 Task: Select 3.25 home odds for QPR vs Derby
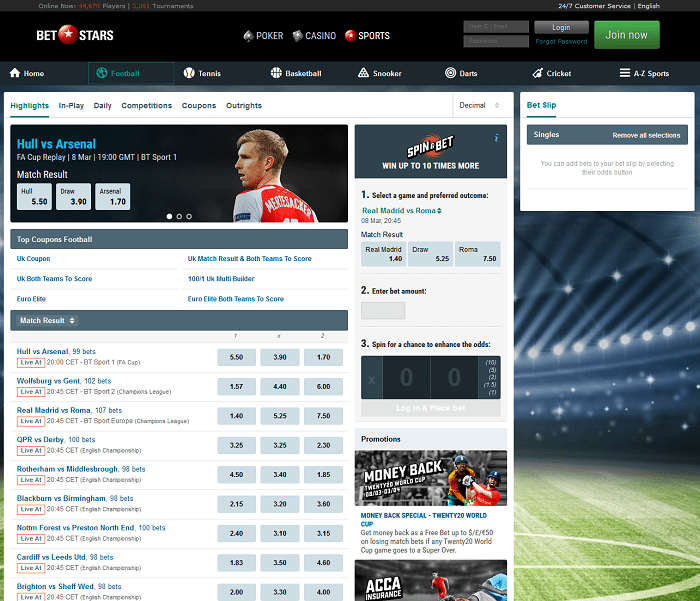(x=236, y=445)
